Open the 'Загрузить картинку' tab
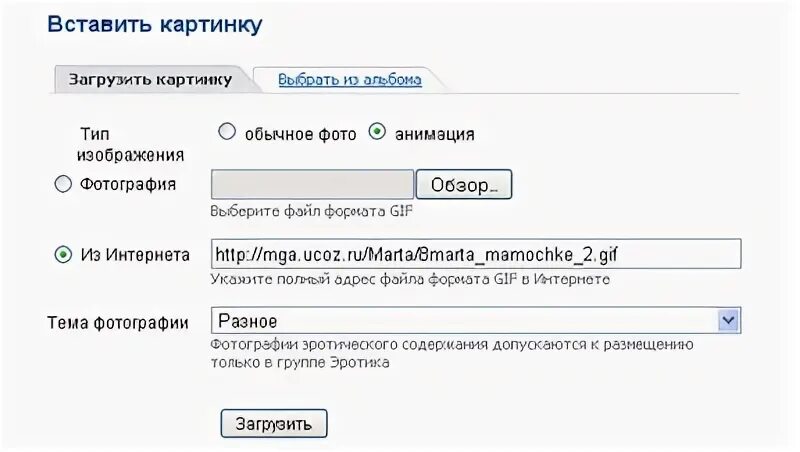800x452 pixels. point(151,80)
